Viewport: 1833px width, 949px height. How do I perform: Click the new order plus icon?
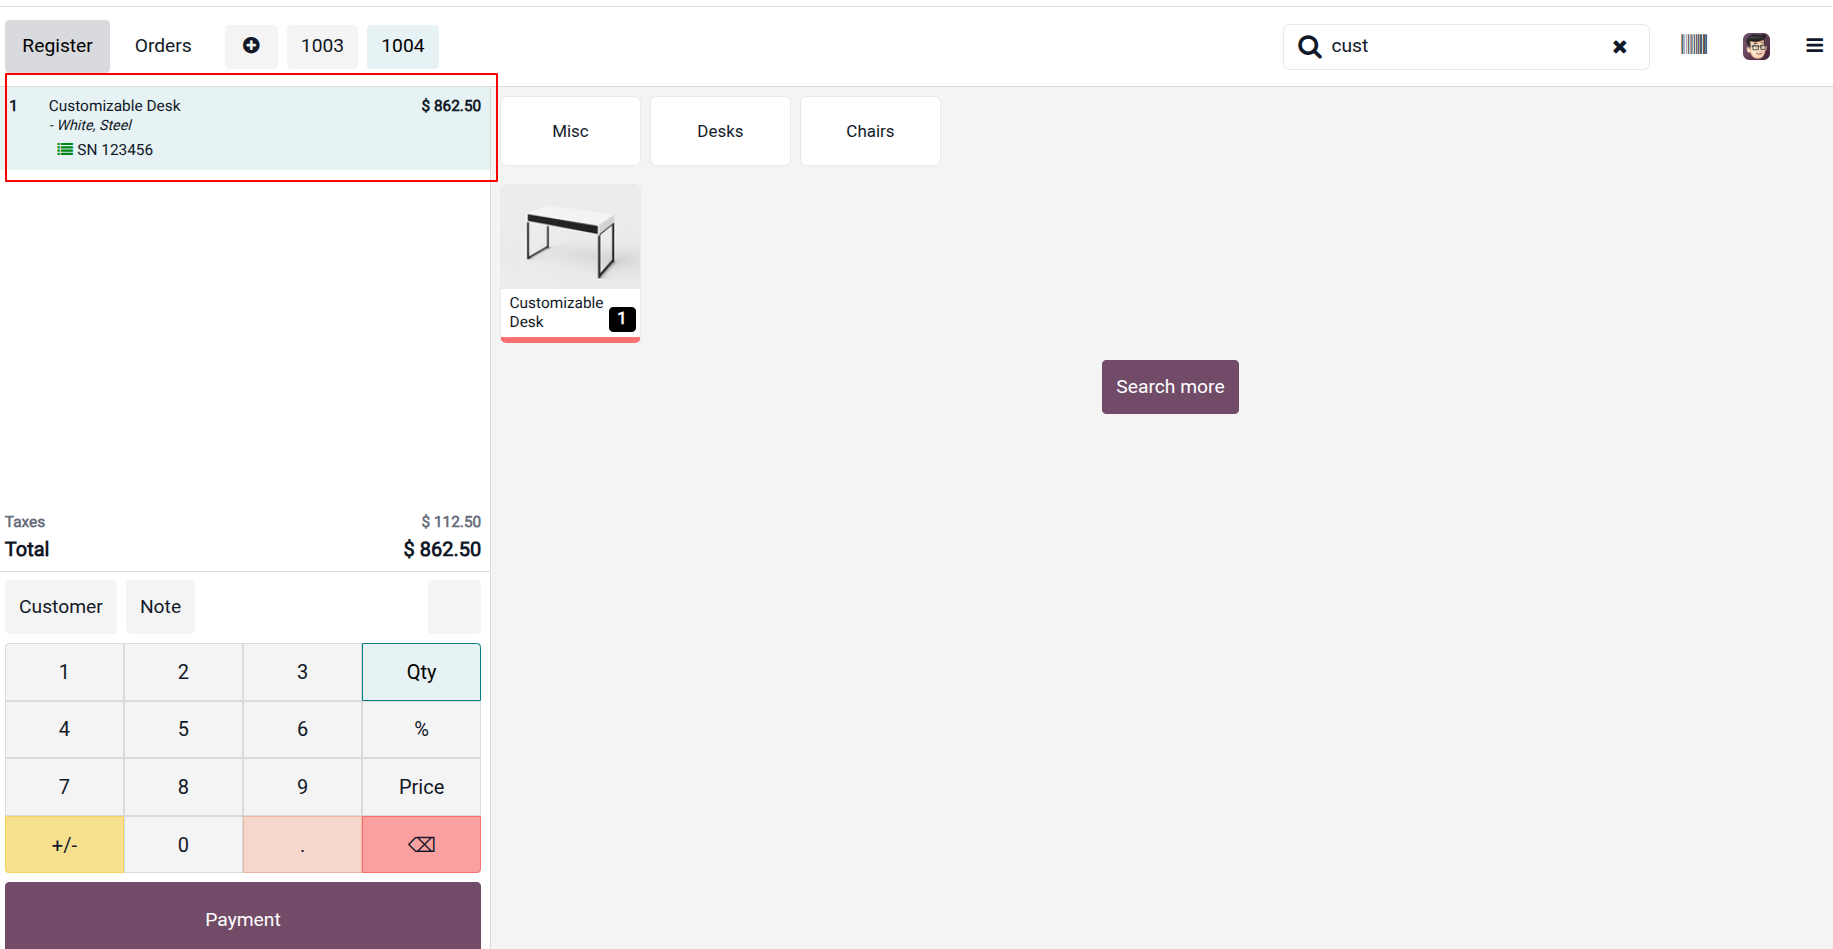coord(251,46)
